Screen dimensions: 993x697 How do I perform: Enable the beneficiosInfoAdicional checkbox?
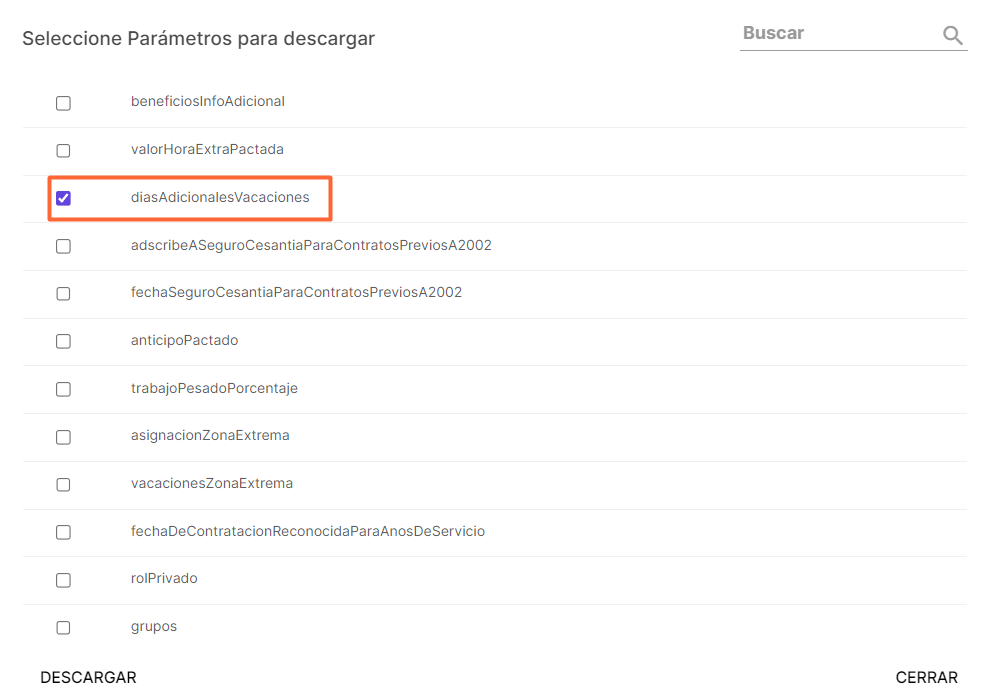64,102
